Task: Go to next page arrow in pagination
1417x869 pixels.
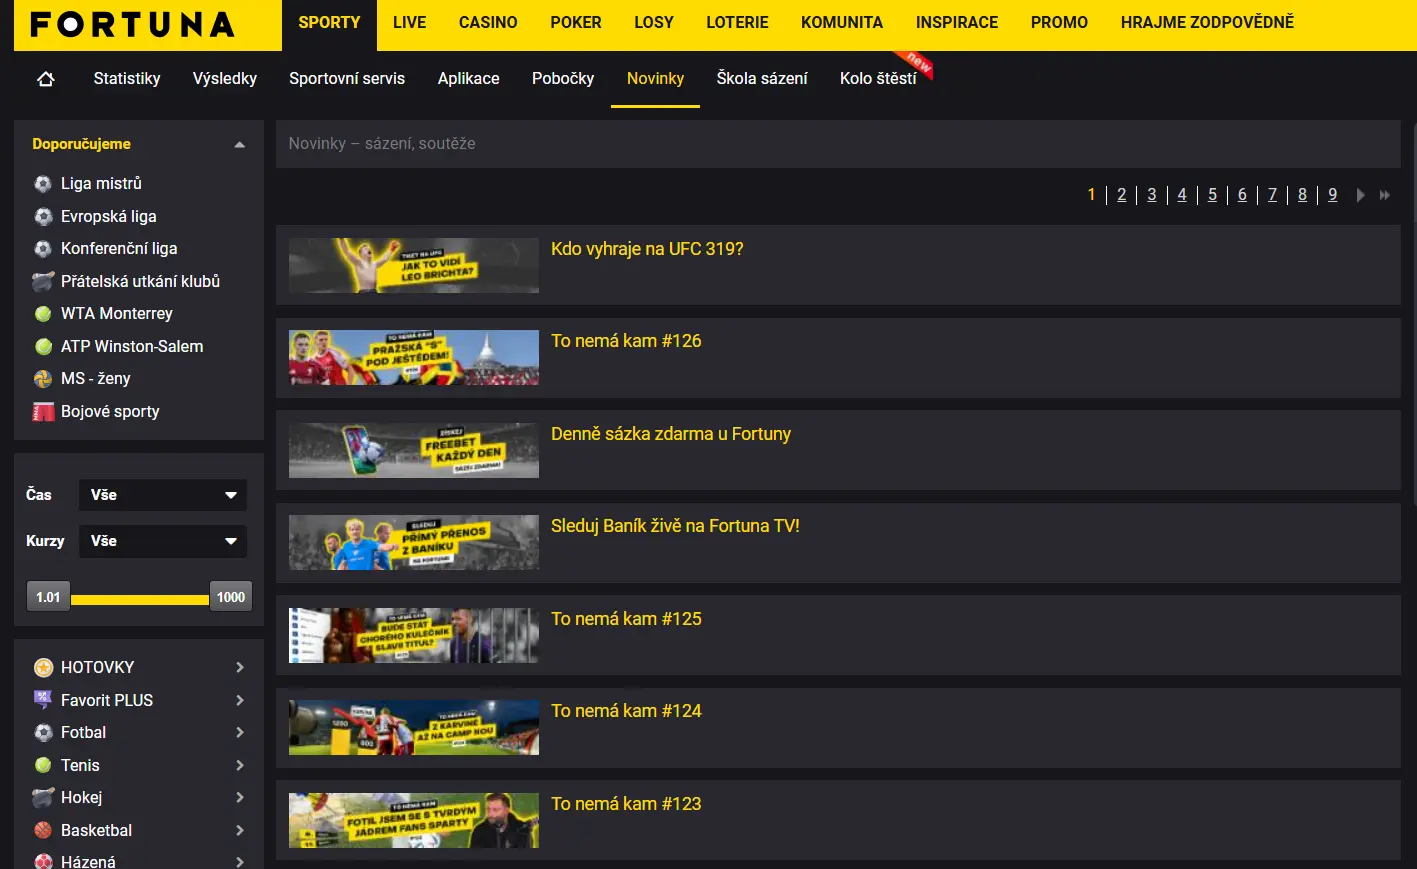Action: (1360, 195)
